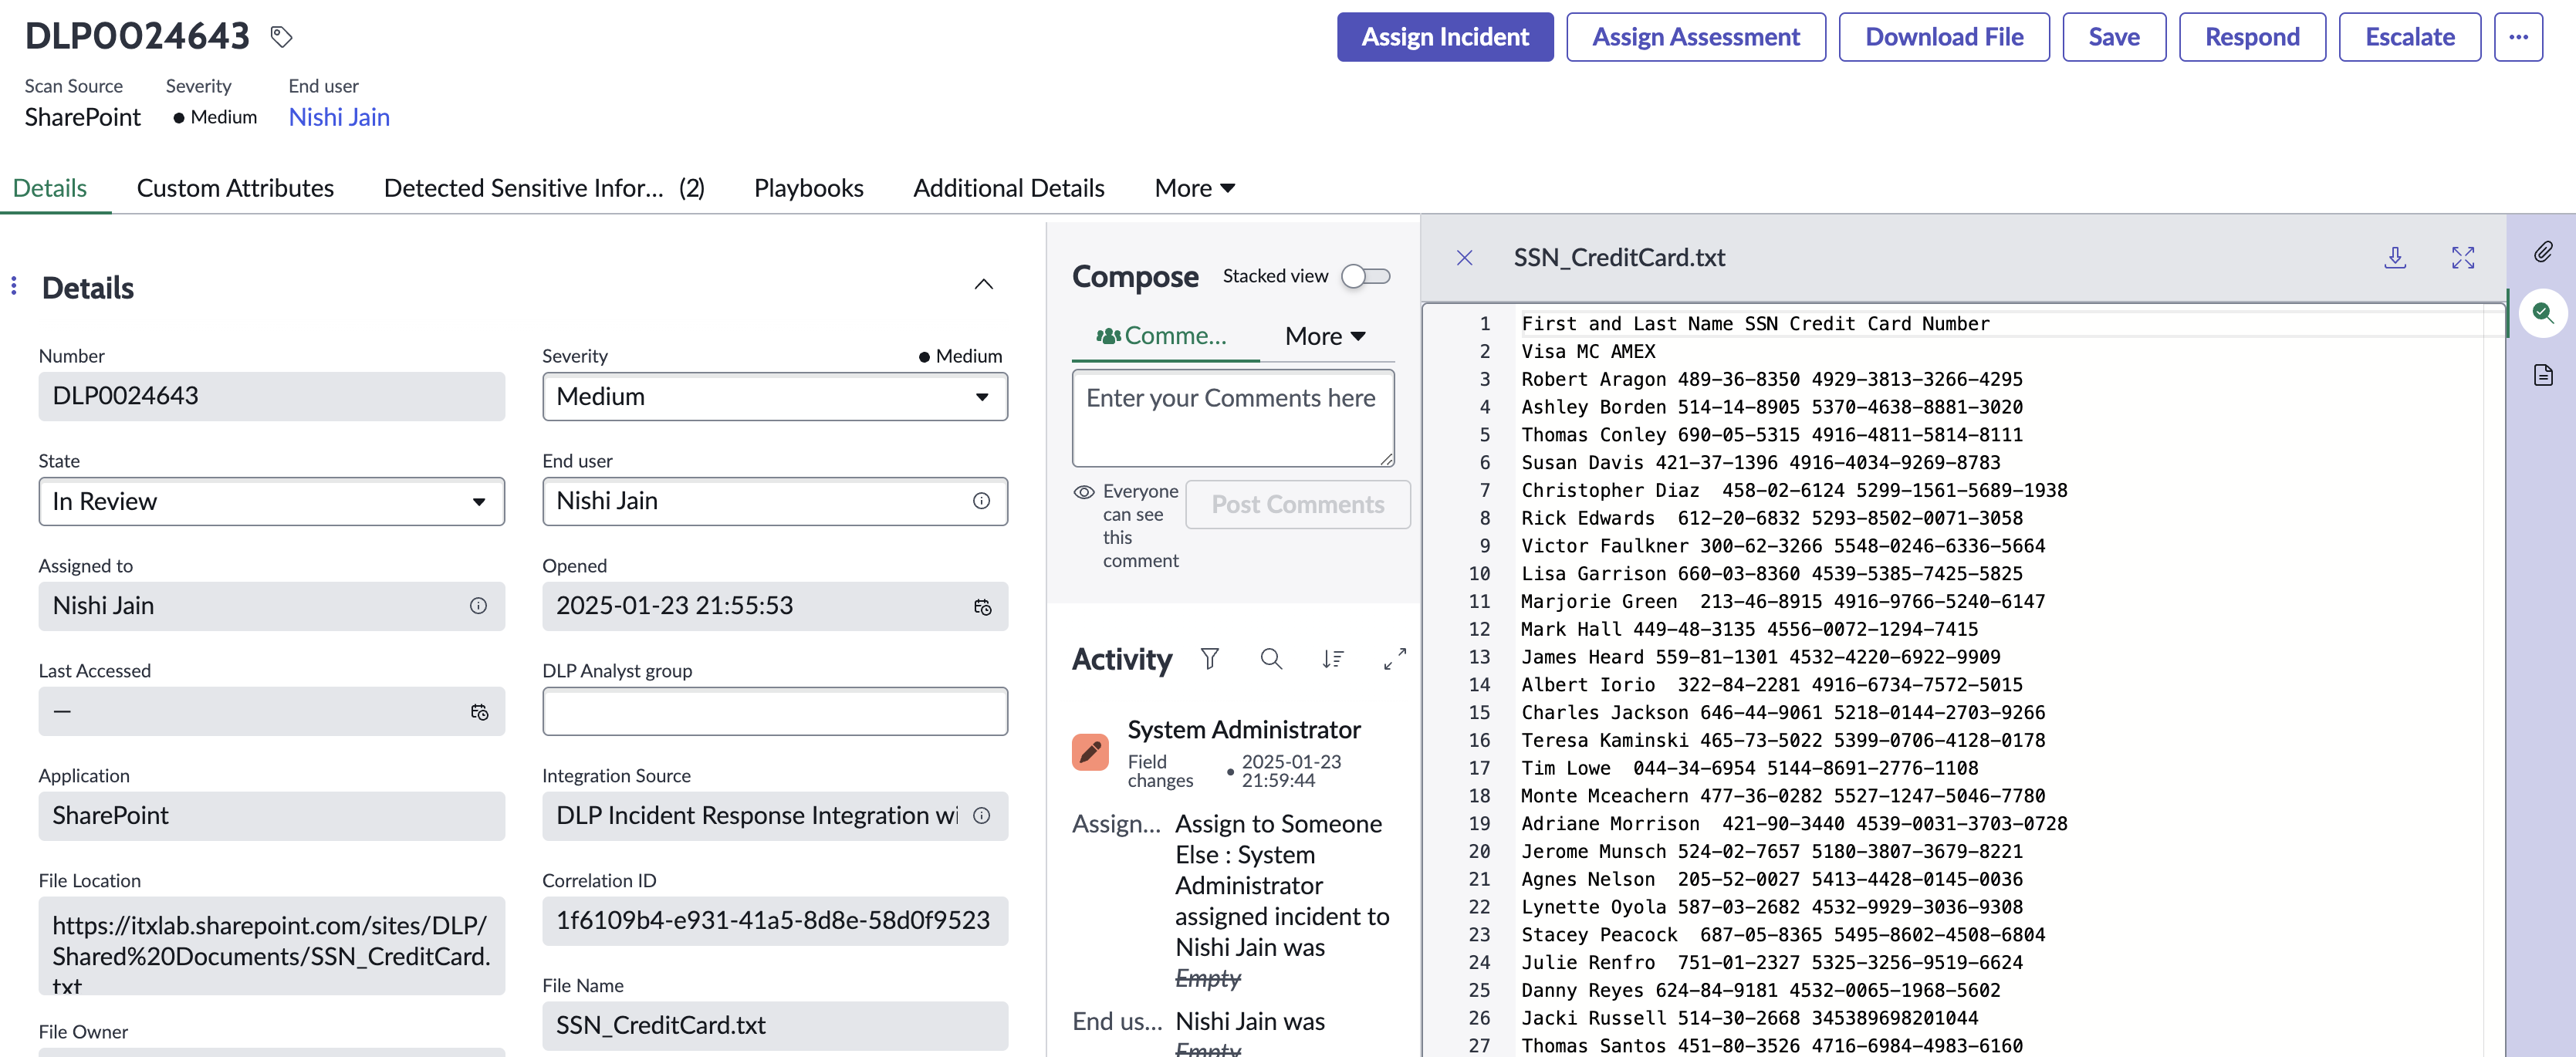Open the Severity dropdown
The width and height of the screenshot is (2576, 1057).
(x=775, y=397)
